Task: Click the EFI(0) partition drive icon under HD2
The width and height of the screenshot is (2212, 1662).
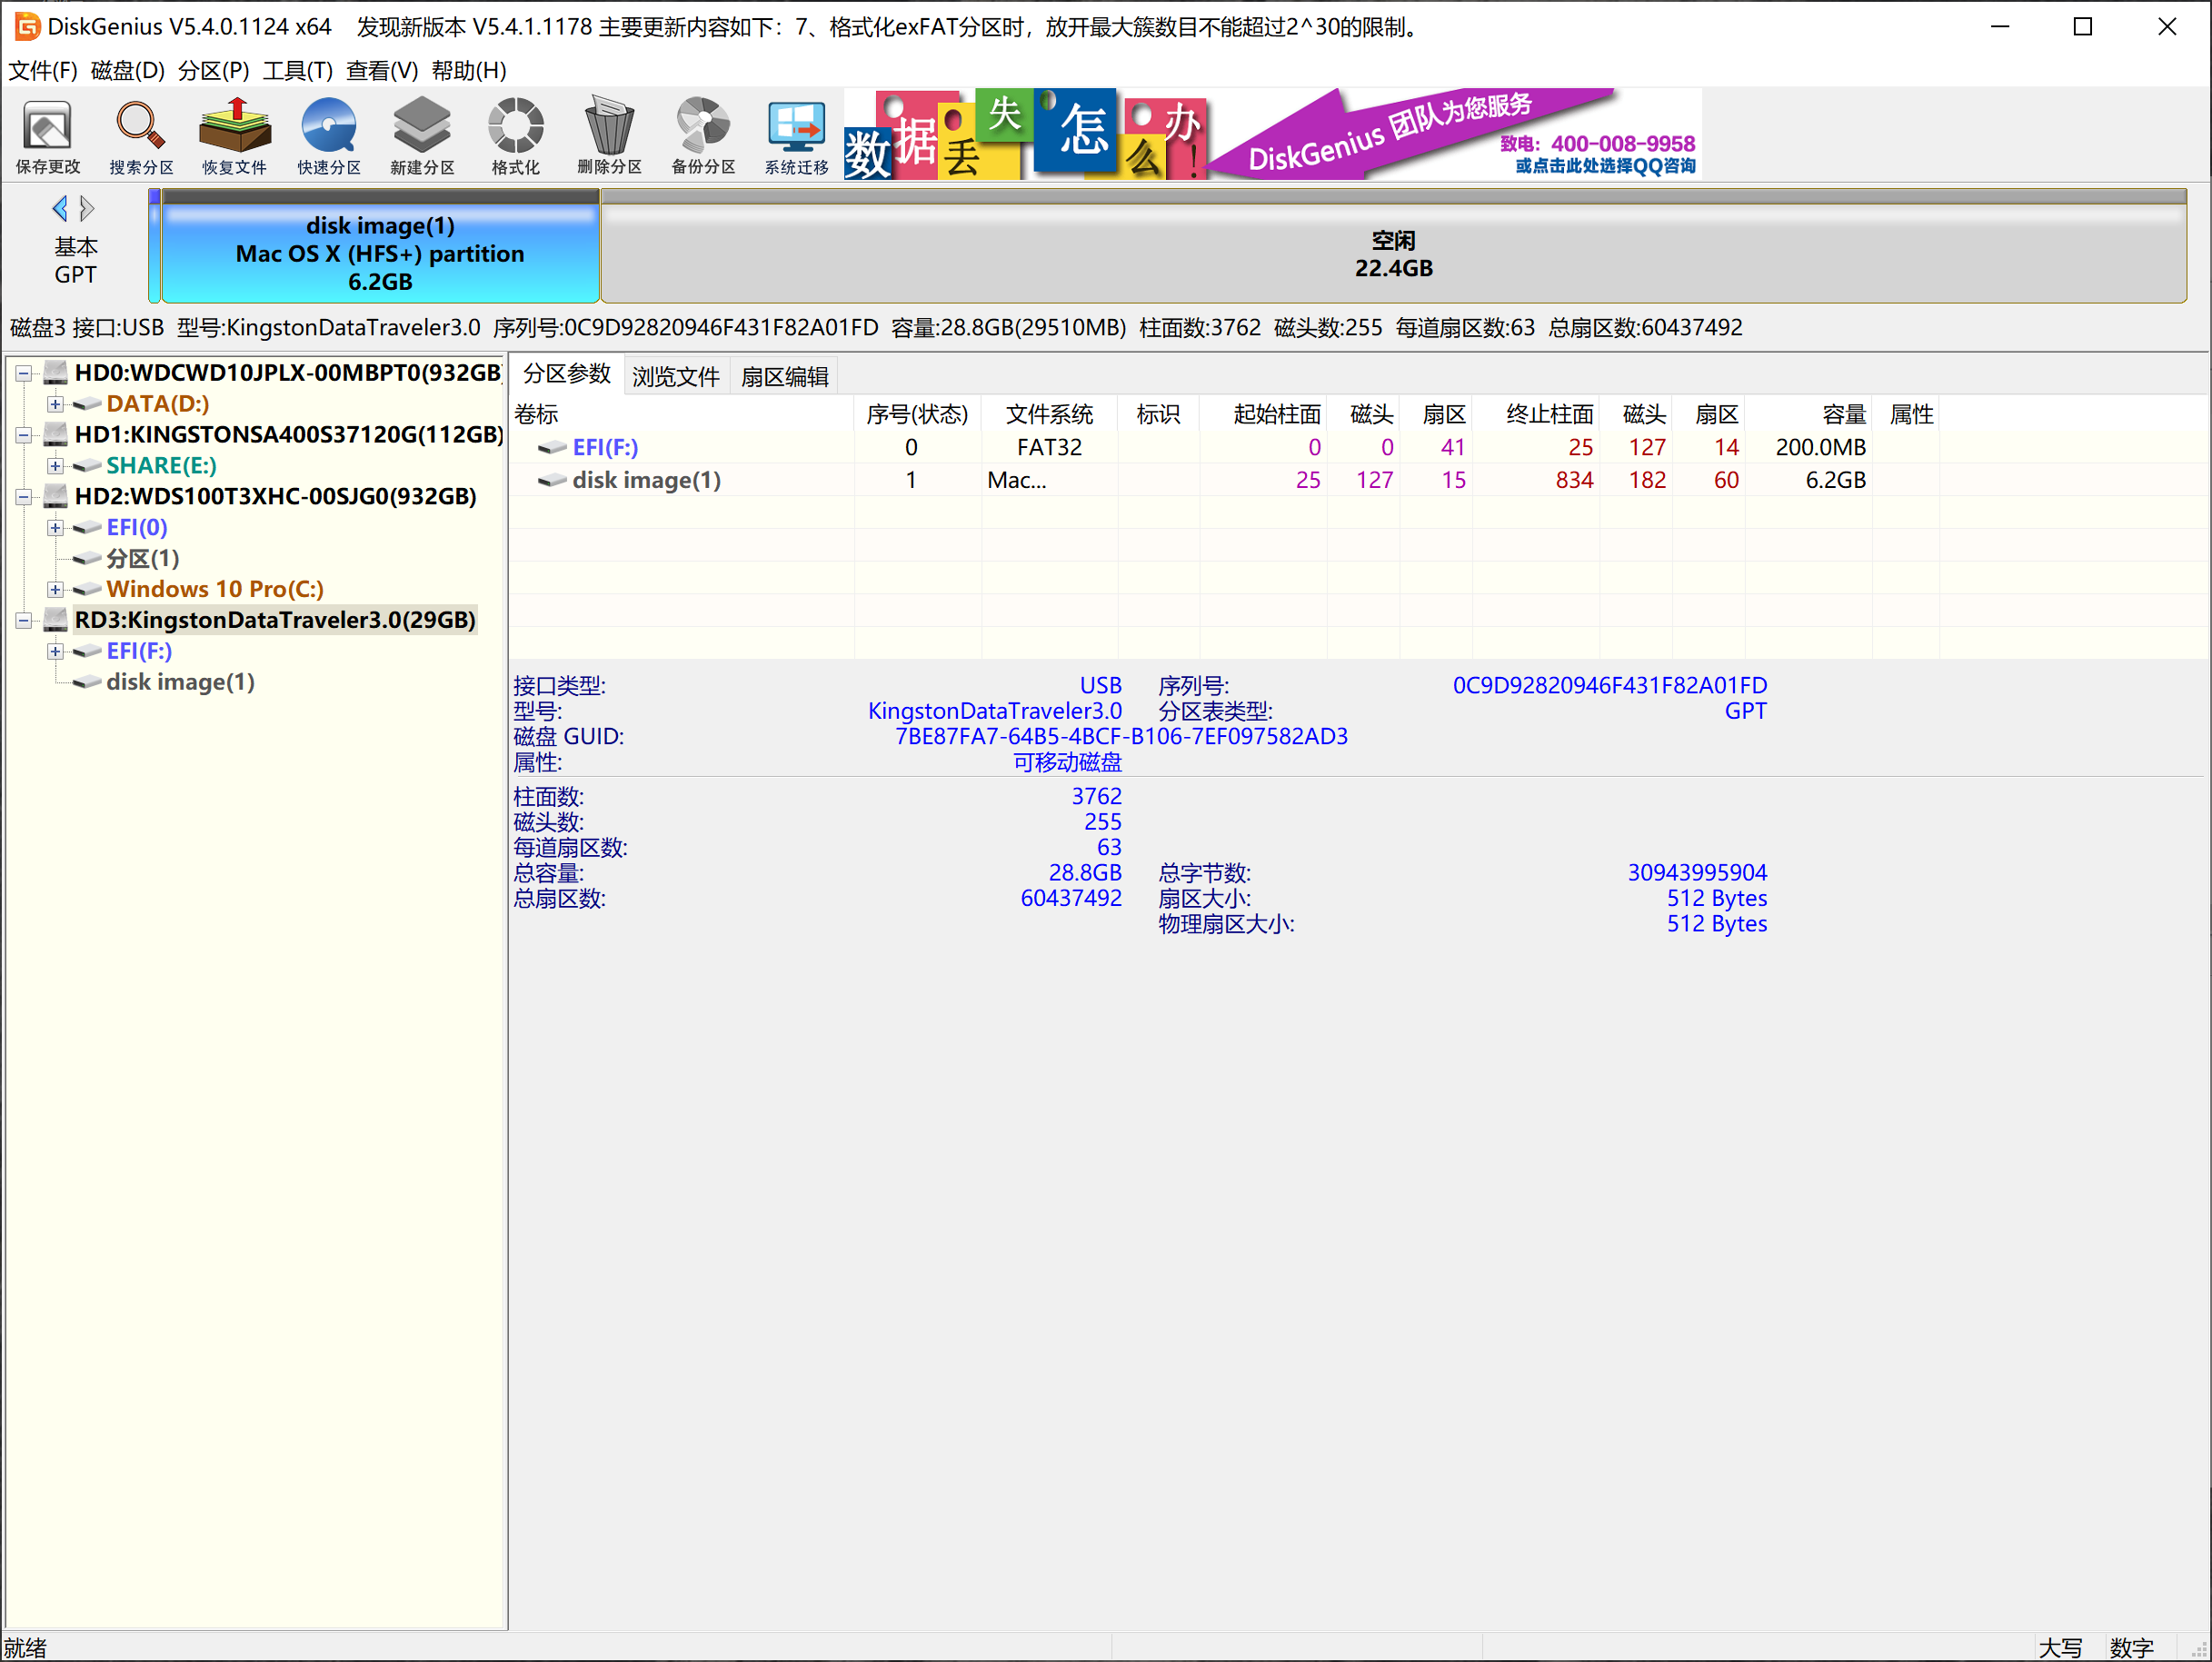Action: (88, 527)
